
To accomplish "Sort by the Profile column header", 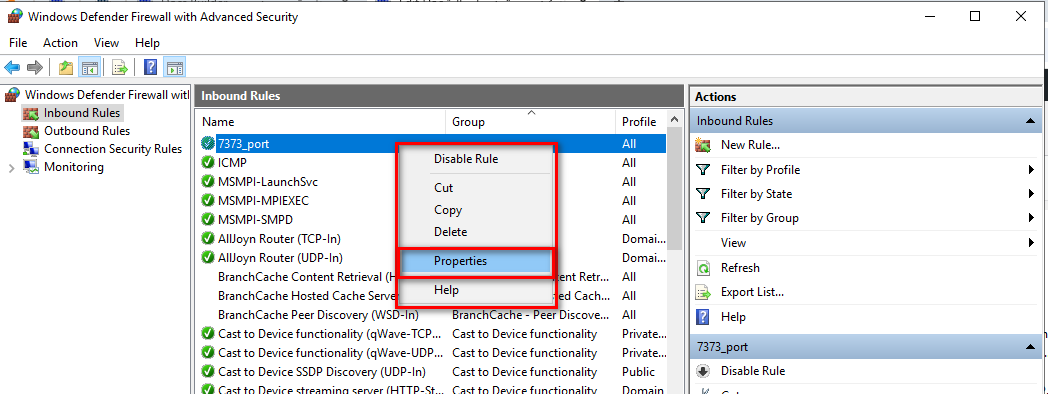I will point(640,122).
